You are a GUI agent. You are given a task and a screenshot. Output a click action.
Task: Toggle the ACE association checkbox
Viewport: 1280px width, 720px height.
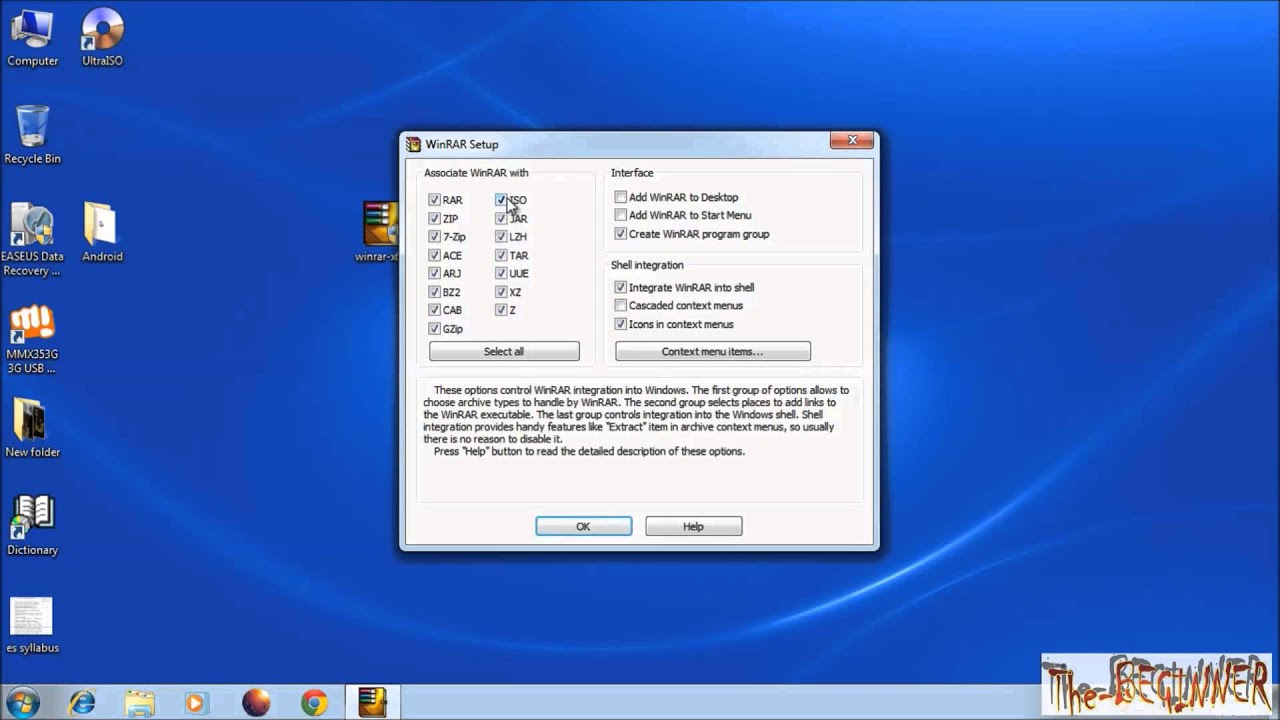(x=434, y=255)
